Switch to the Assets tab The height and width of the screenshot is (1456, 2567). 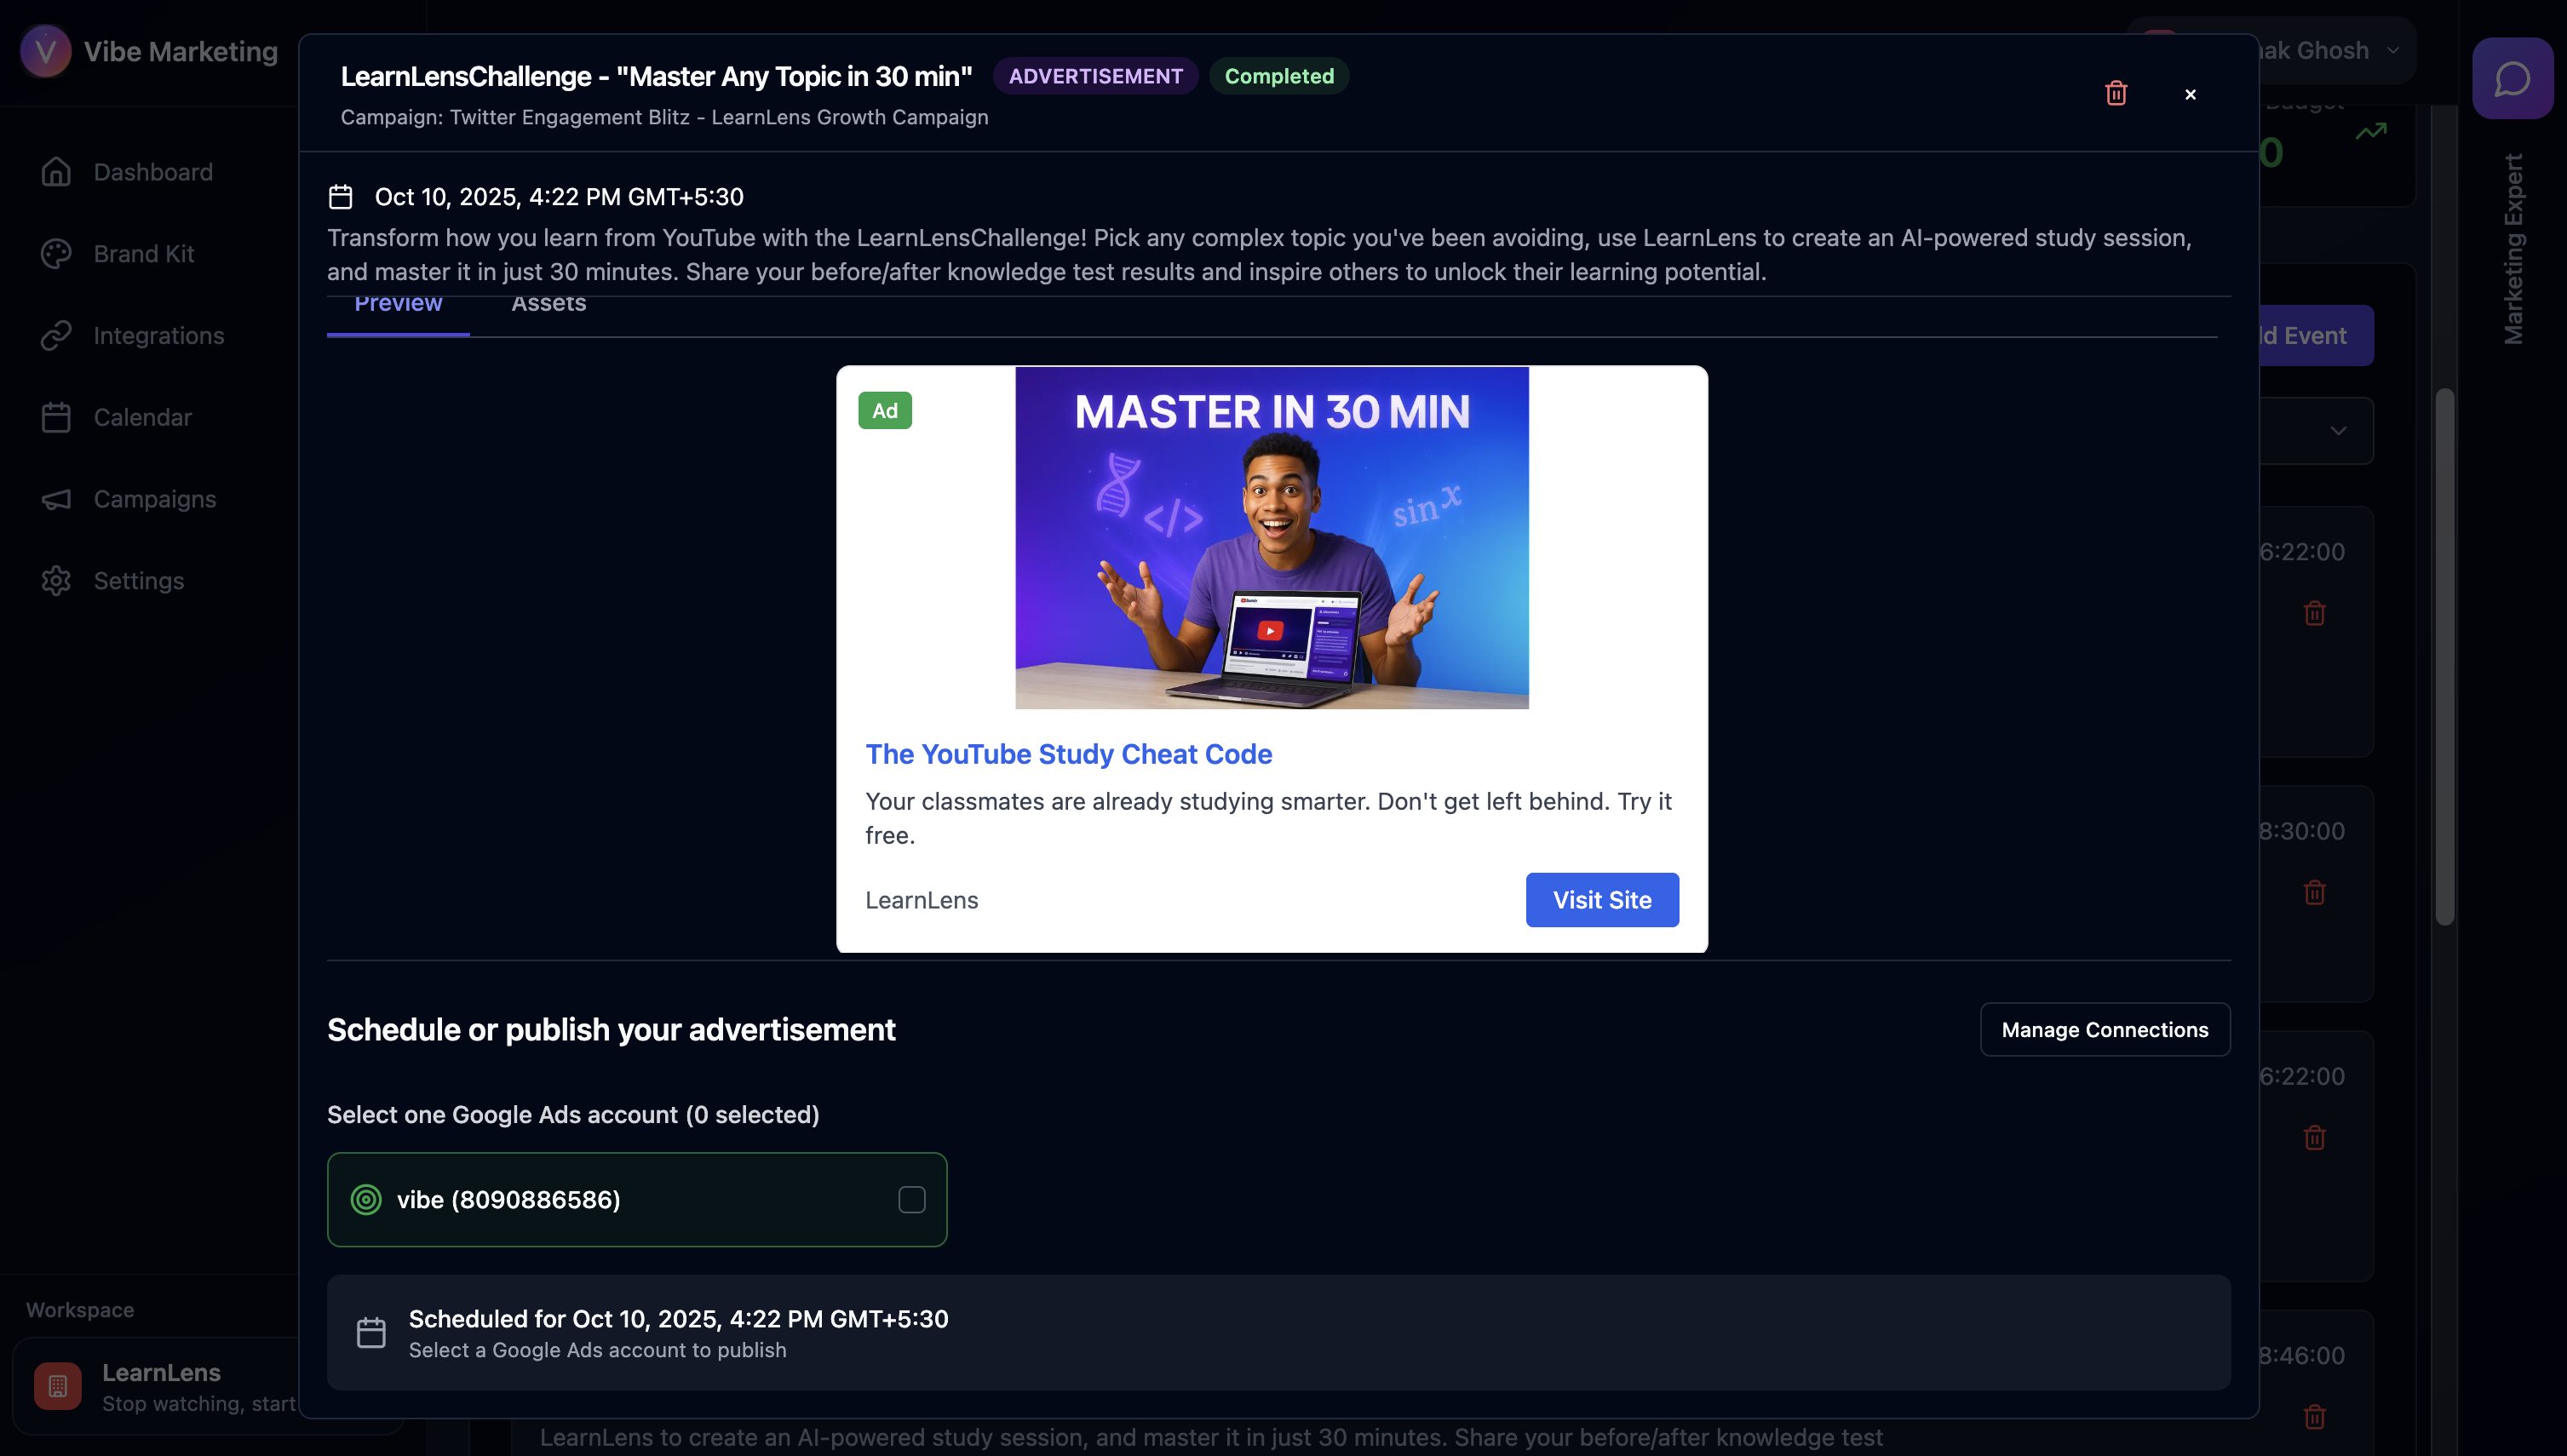tap(548, 304)
